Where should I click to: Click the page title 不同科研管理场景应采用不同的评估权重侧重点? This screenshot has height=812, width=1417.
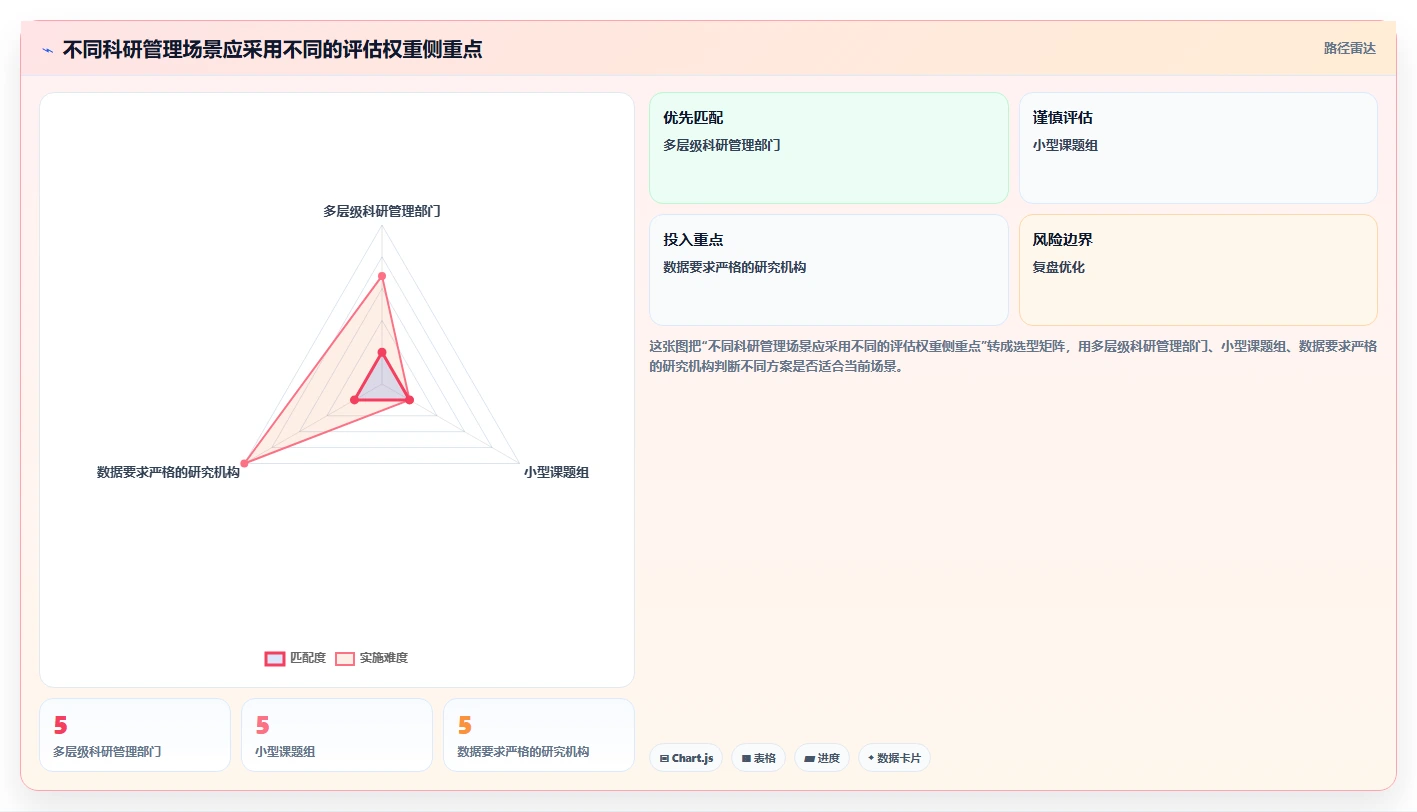272,49
